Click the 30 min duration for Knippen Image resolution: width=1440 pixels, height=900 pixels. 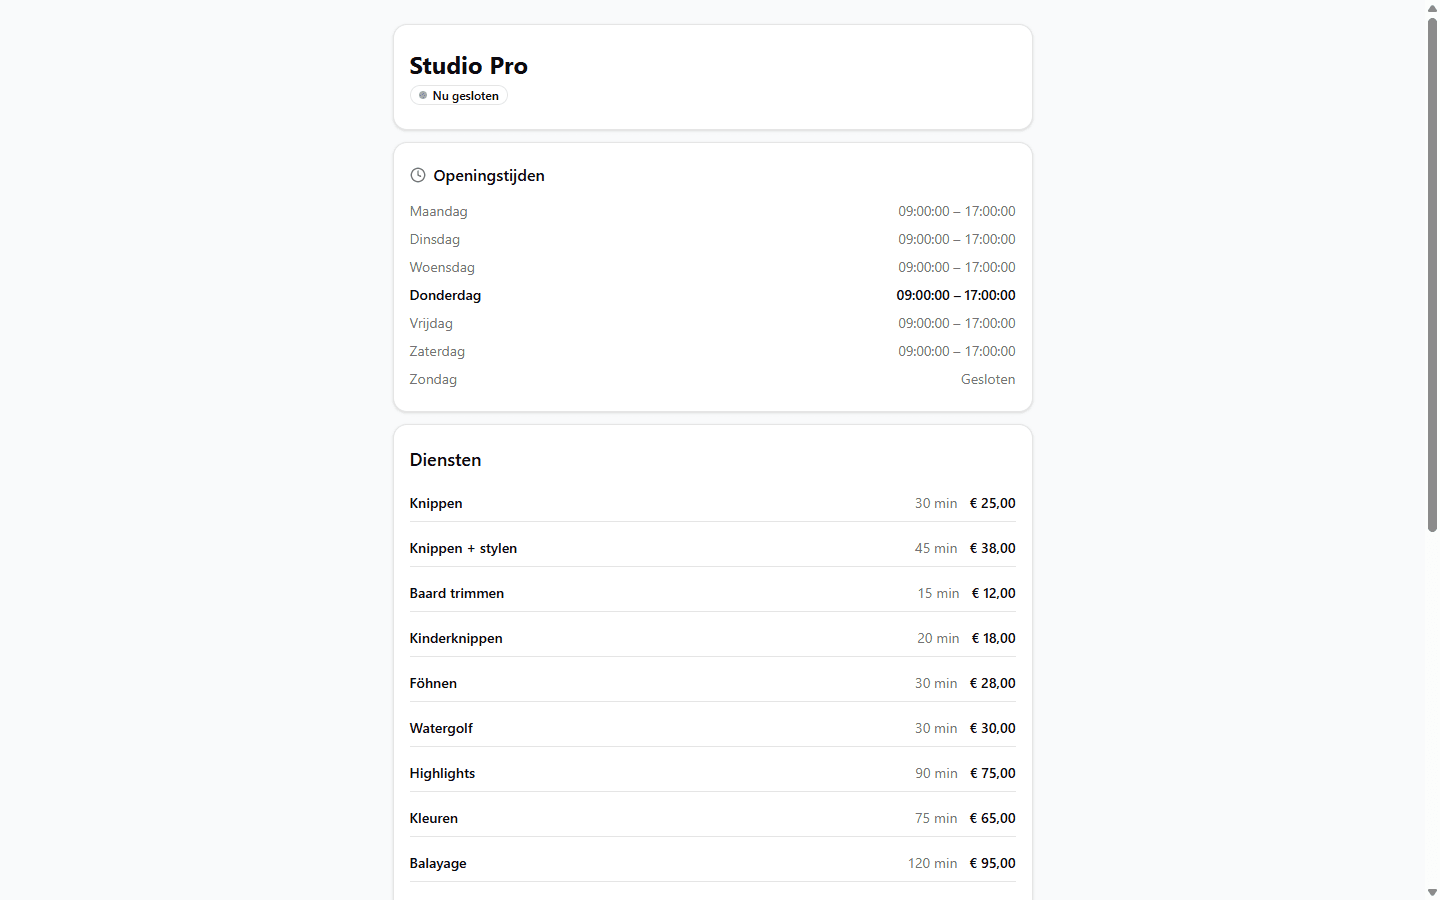936,503
